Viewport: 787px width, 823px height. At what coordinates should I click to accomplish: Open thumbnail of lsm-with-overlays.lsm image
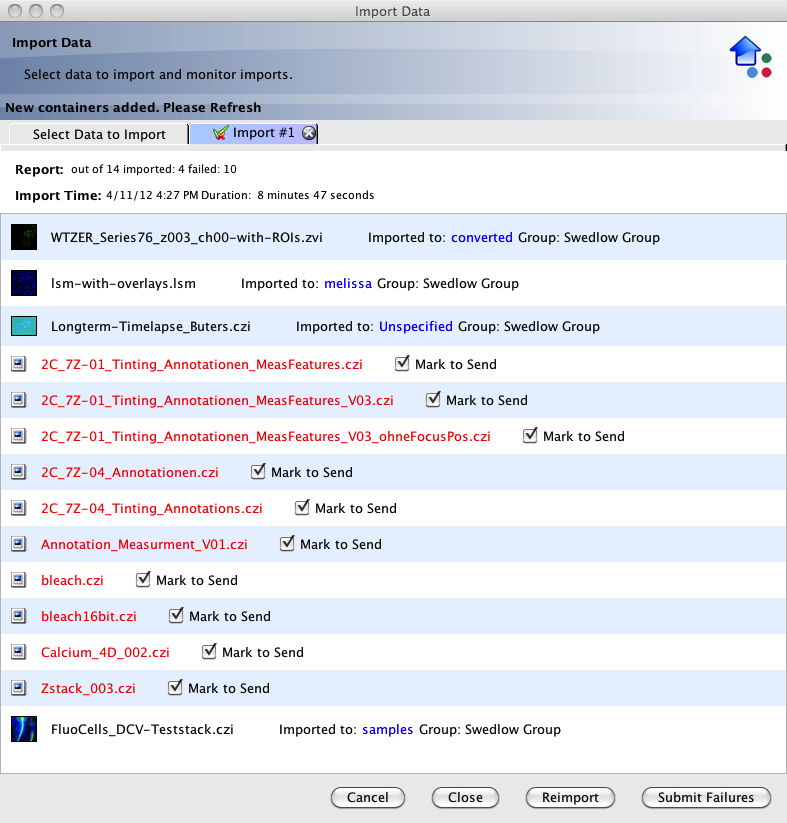coord(24,283)
